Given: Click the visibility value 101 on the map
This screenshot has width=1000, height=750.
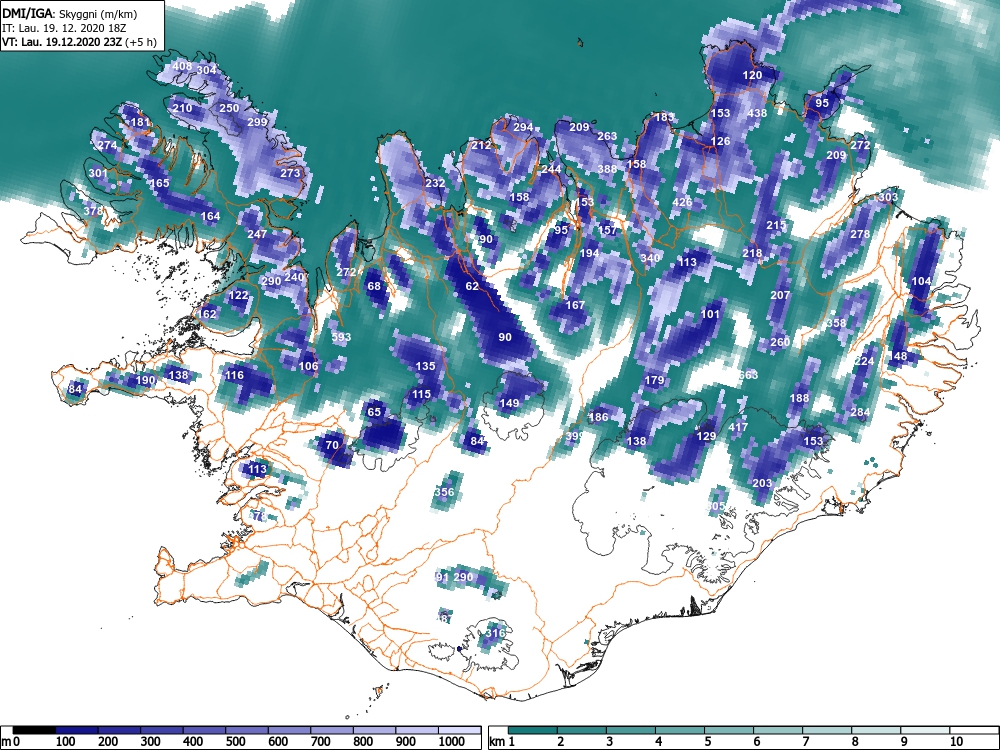Looking at the screenshot, I should (710, 314).
